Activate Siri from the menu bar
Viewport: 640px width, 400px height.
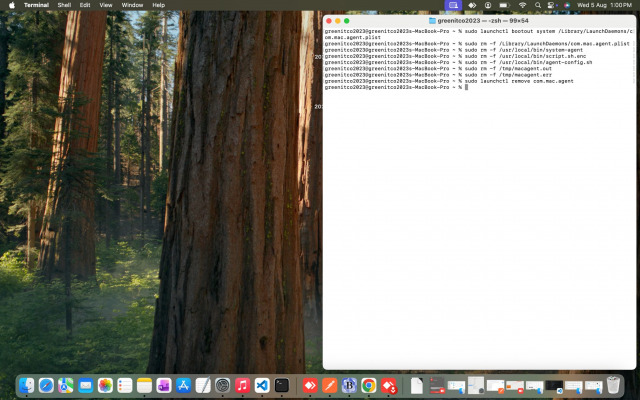(x=567, y=5)
